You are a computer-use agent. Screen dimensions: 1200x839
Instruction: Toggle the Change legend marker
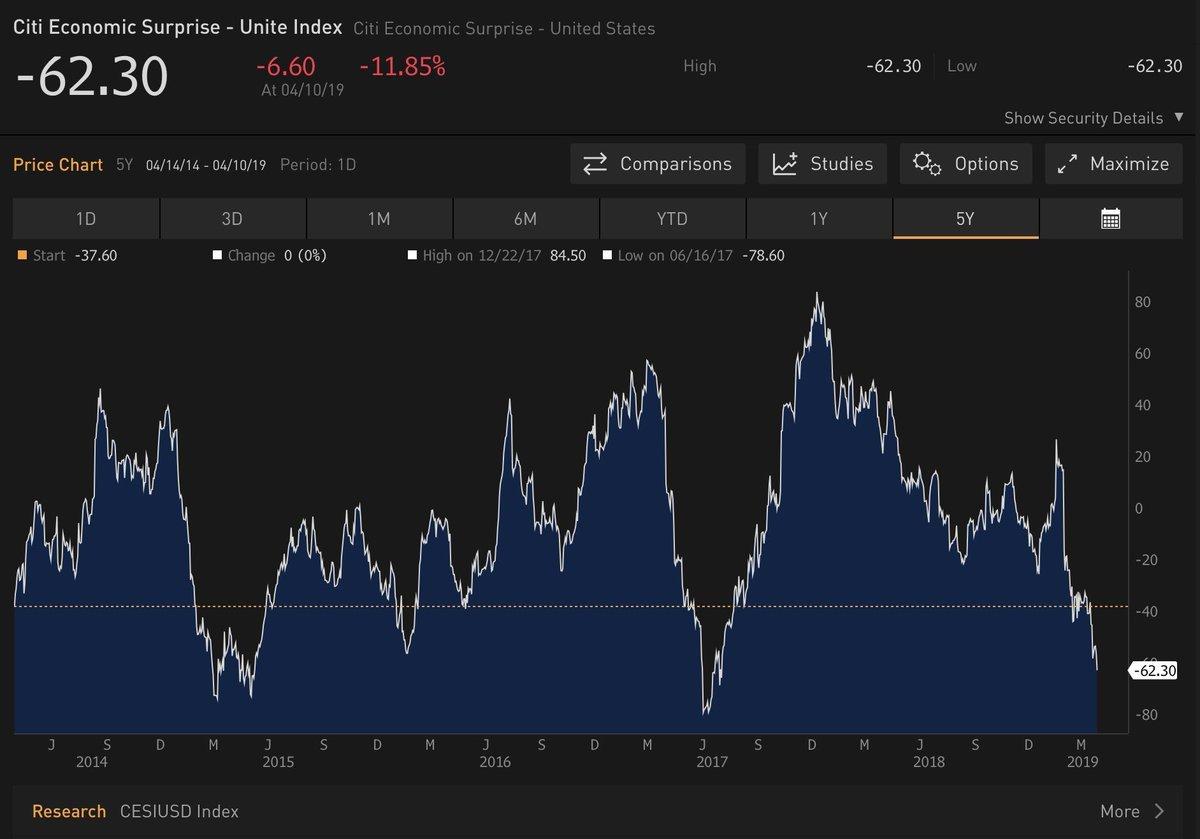tap(217, 256)
